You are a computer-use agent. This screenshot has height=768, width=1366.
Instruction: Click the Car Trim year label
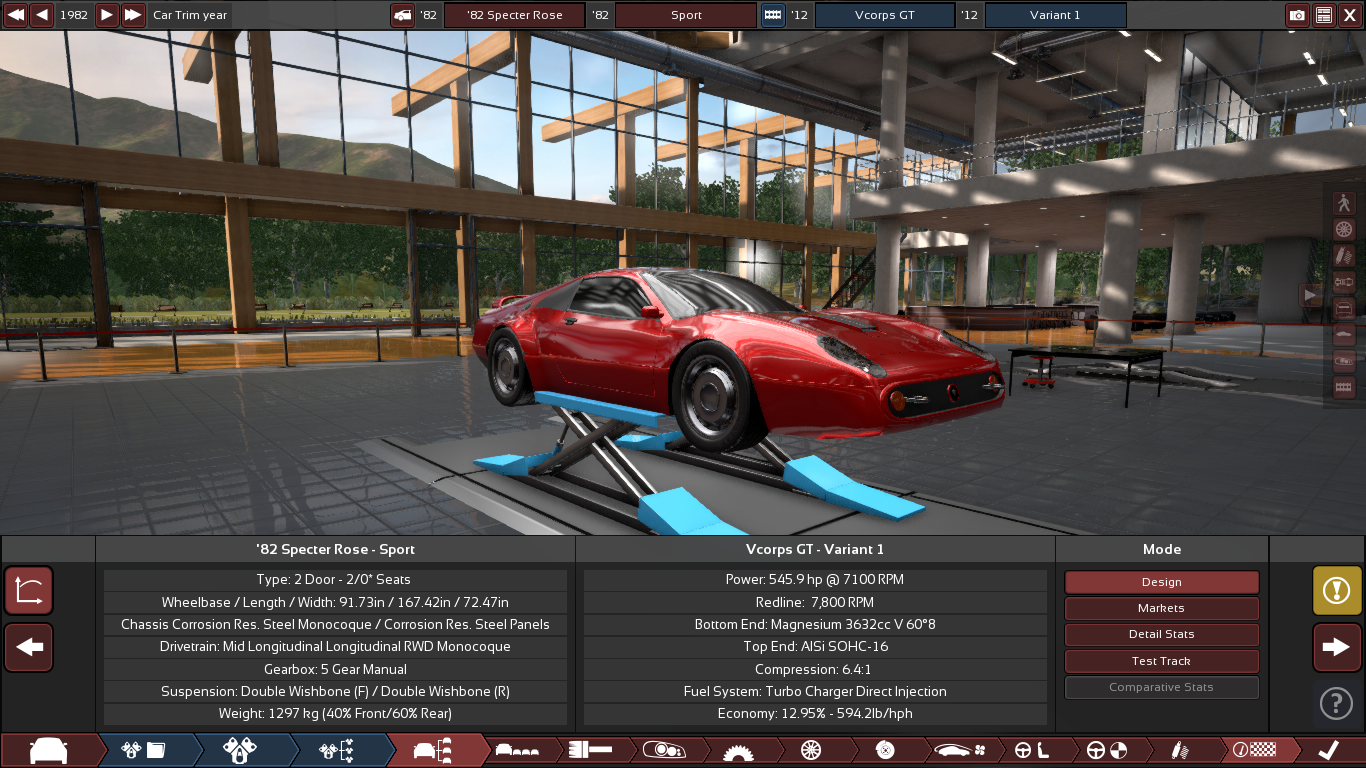click(x=190, y=15)
